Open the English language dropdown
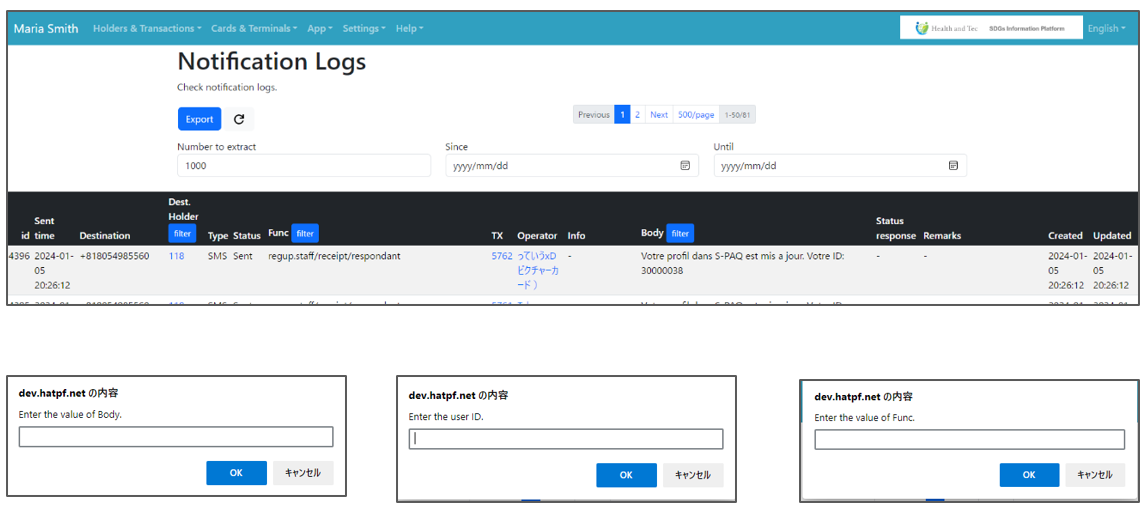1148x508 pixels. [x=1107, y=28]
